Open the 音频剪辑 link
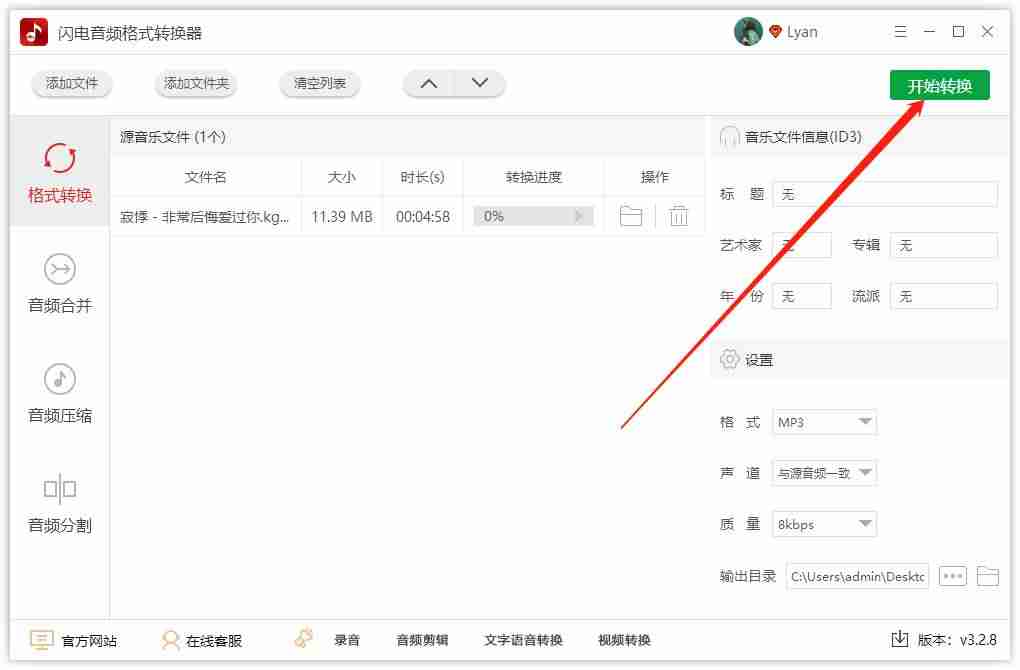The width and height of the screenshot is (1020, 670). pyautogui.click(x=422, y=641)
